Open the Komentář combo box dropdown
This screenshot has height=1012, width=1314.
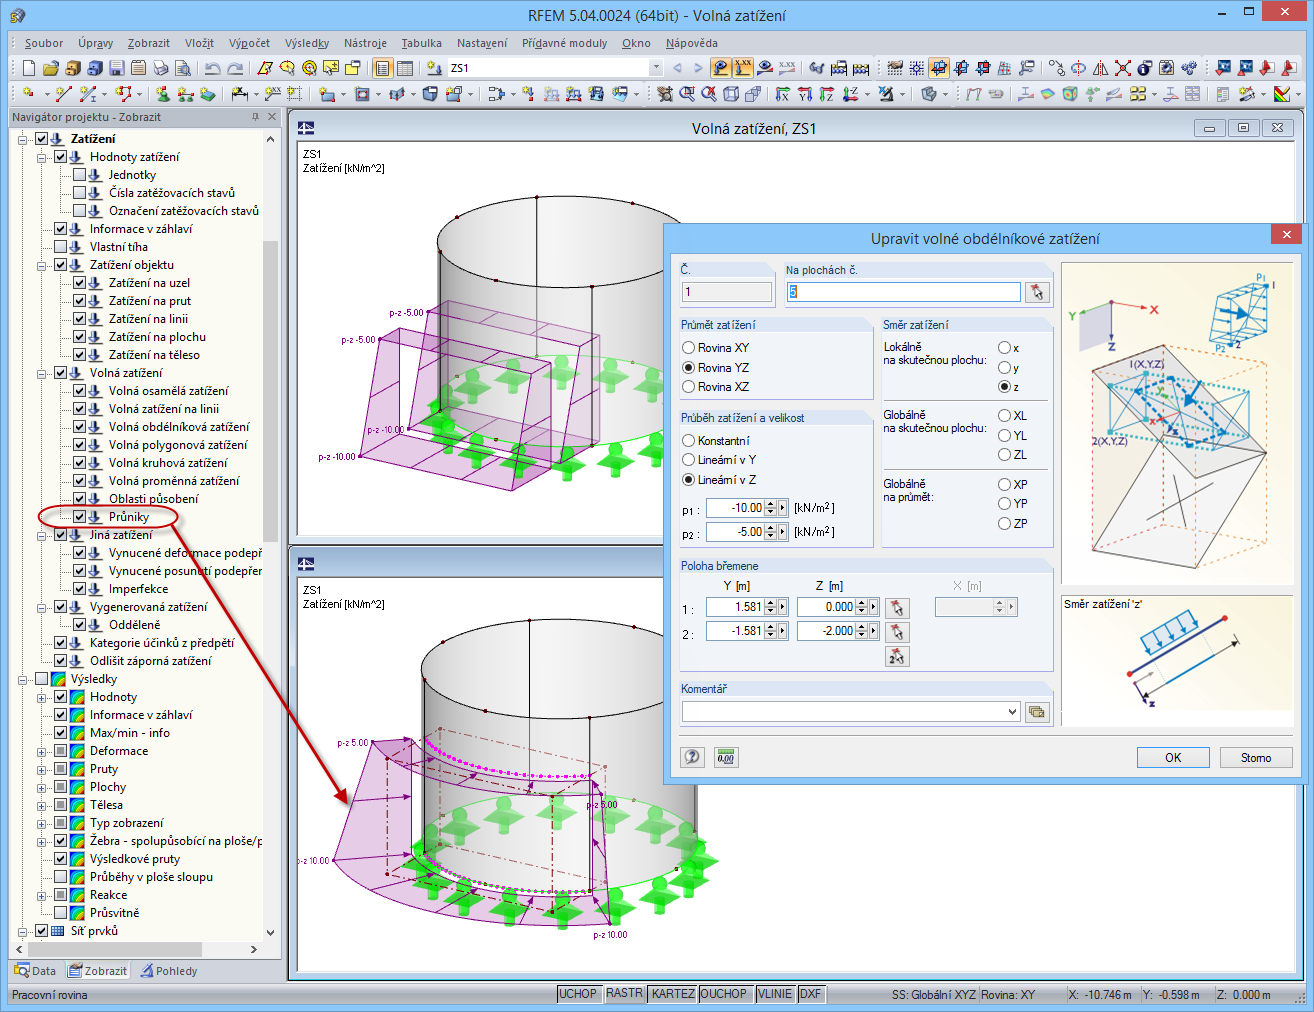point(1013,712)
